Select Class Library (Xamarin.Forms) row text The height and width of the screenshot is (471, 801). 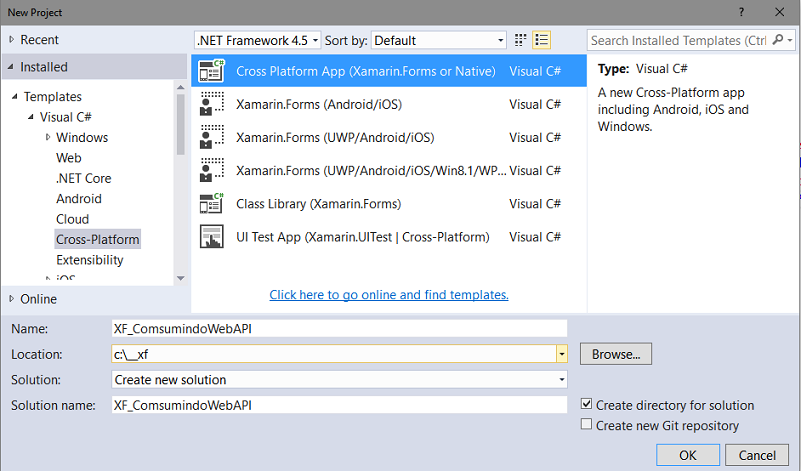(319, 204)
